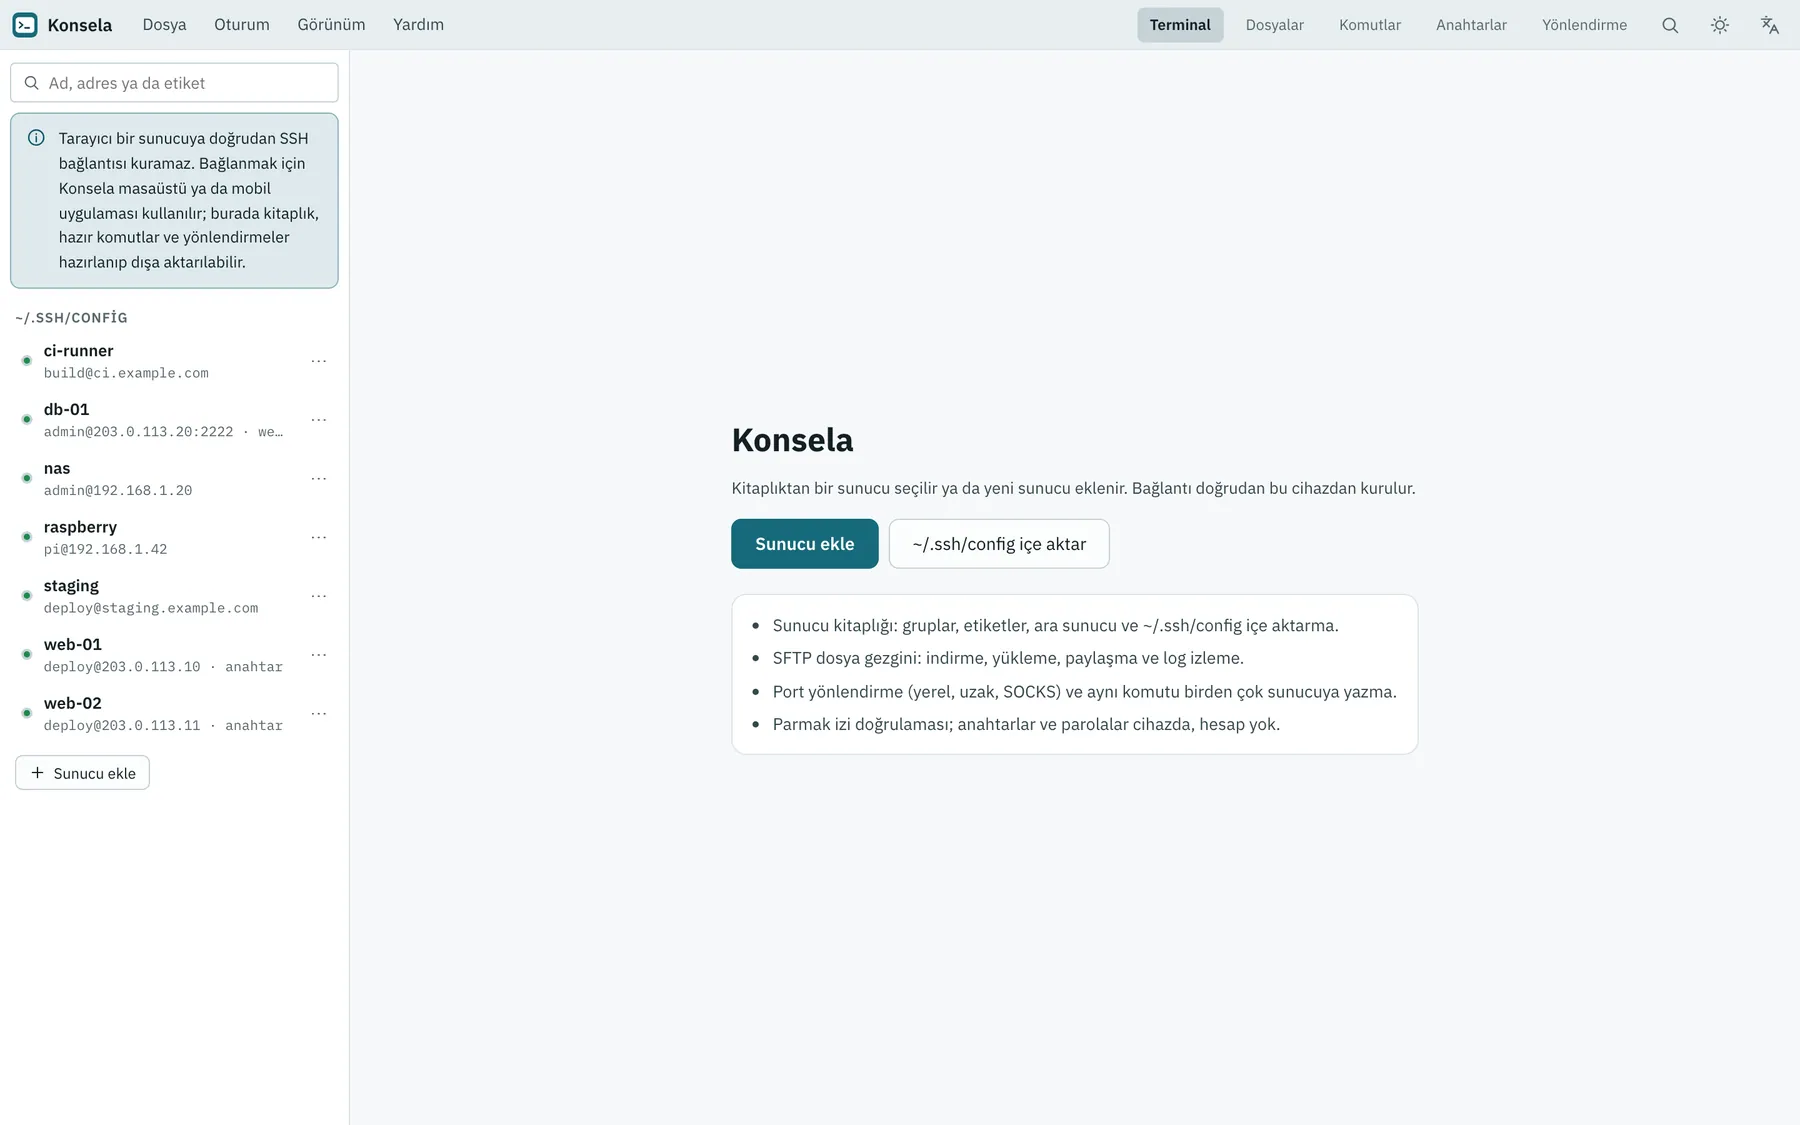
Task: Switch to the Yönlendirme tab
Action: (x=1584, y=25)
